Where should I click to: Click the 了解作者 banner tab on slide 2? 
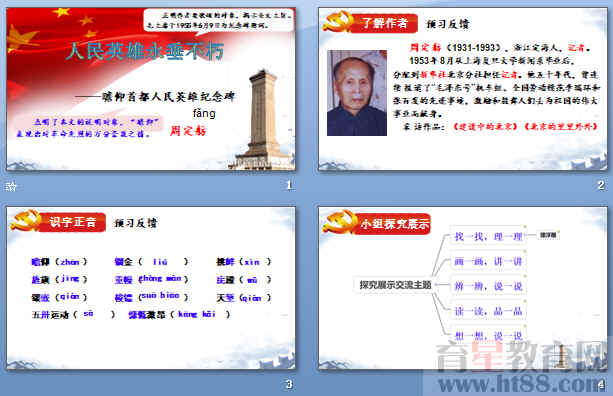tap(385, 23)
